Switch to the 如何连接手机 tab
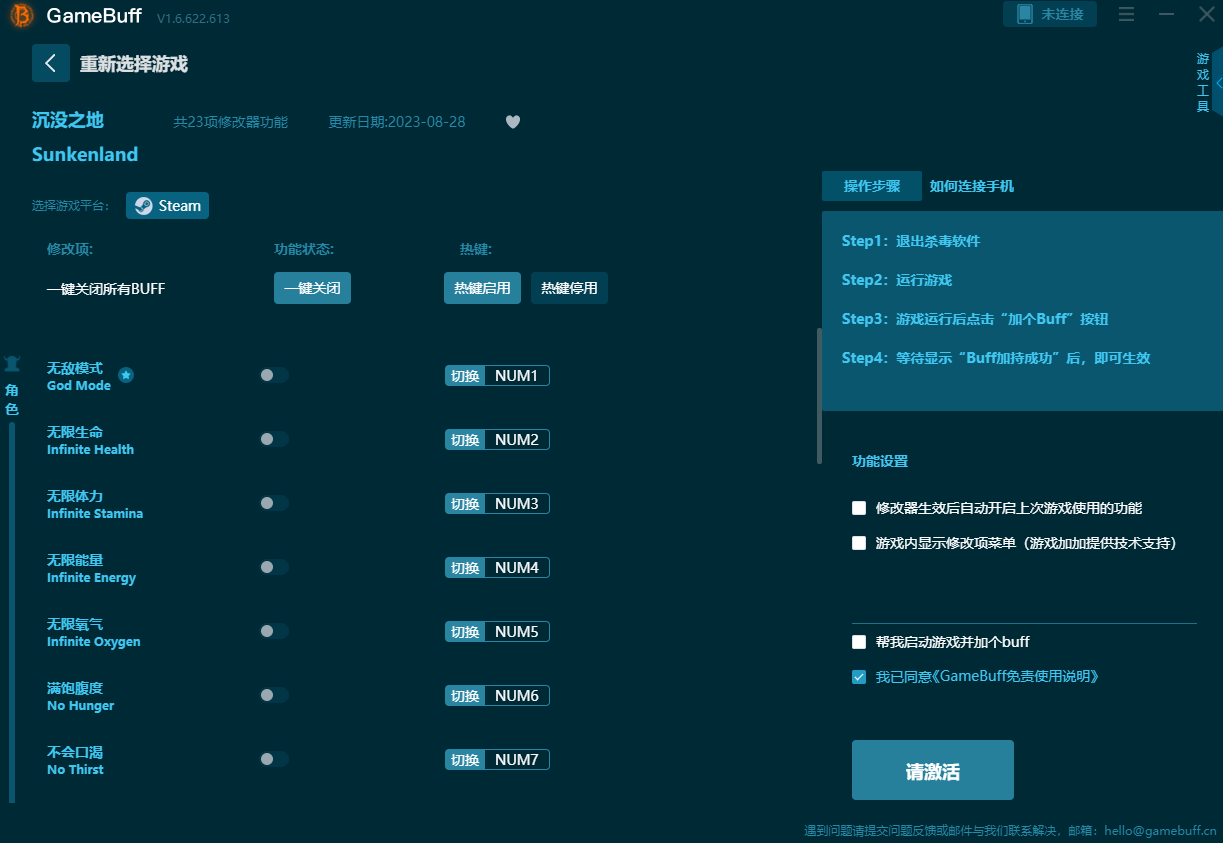Viewport: 1223px width, 843px height. [972, 186]
